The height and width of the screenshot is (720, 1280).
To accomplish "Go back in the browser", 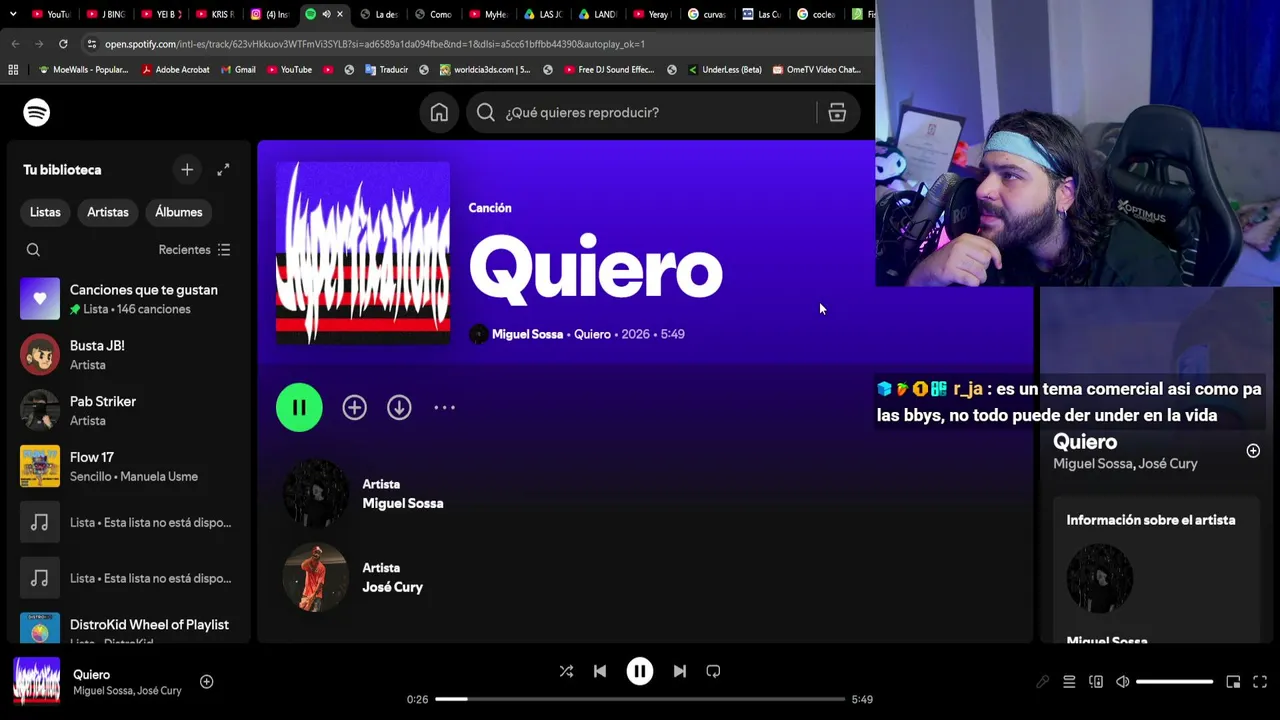I will [x=15, y=44].
